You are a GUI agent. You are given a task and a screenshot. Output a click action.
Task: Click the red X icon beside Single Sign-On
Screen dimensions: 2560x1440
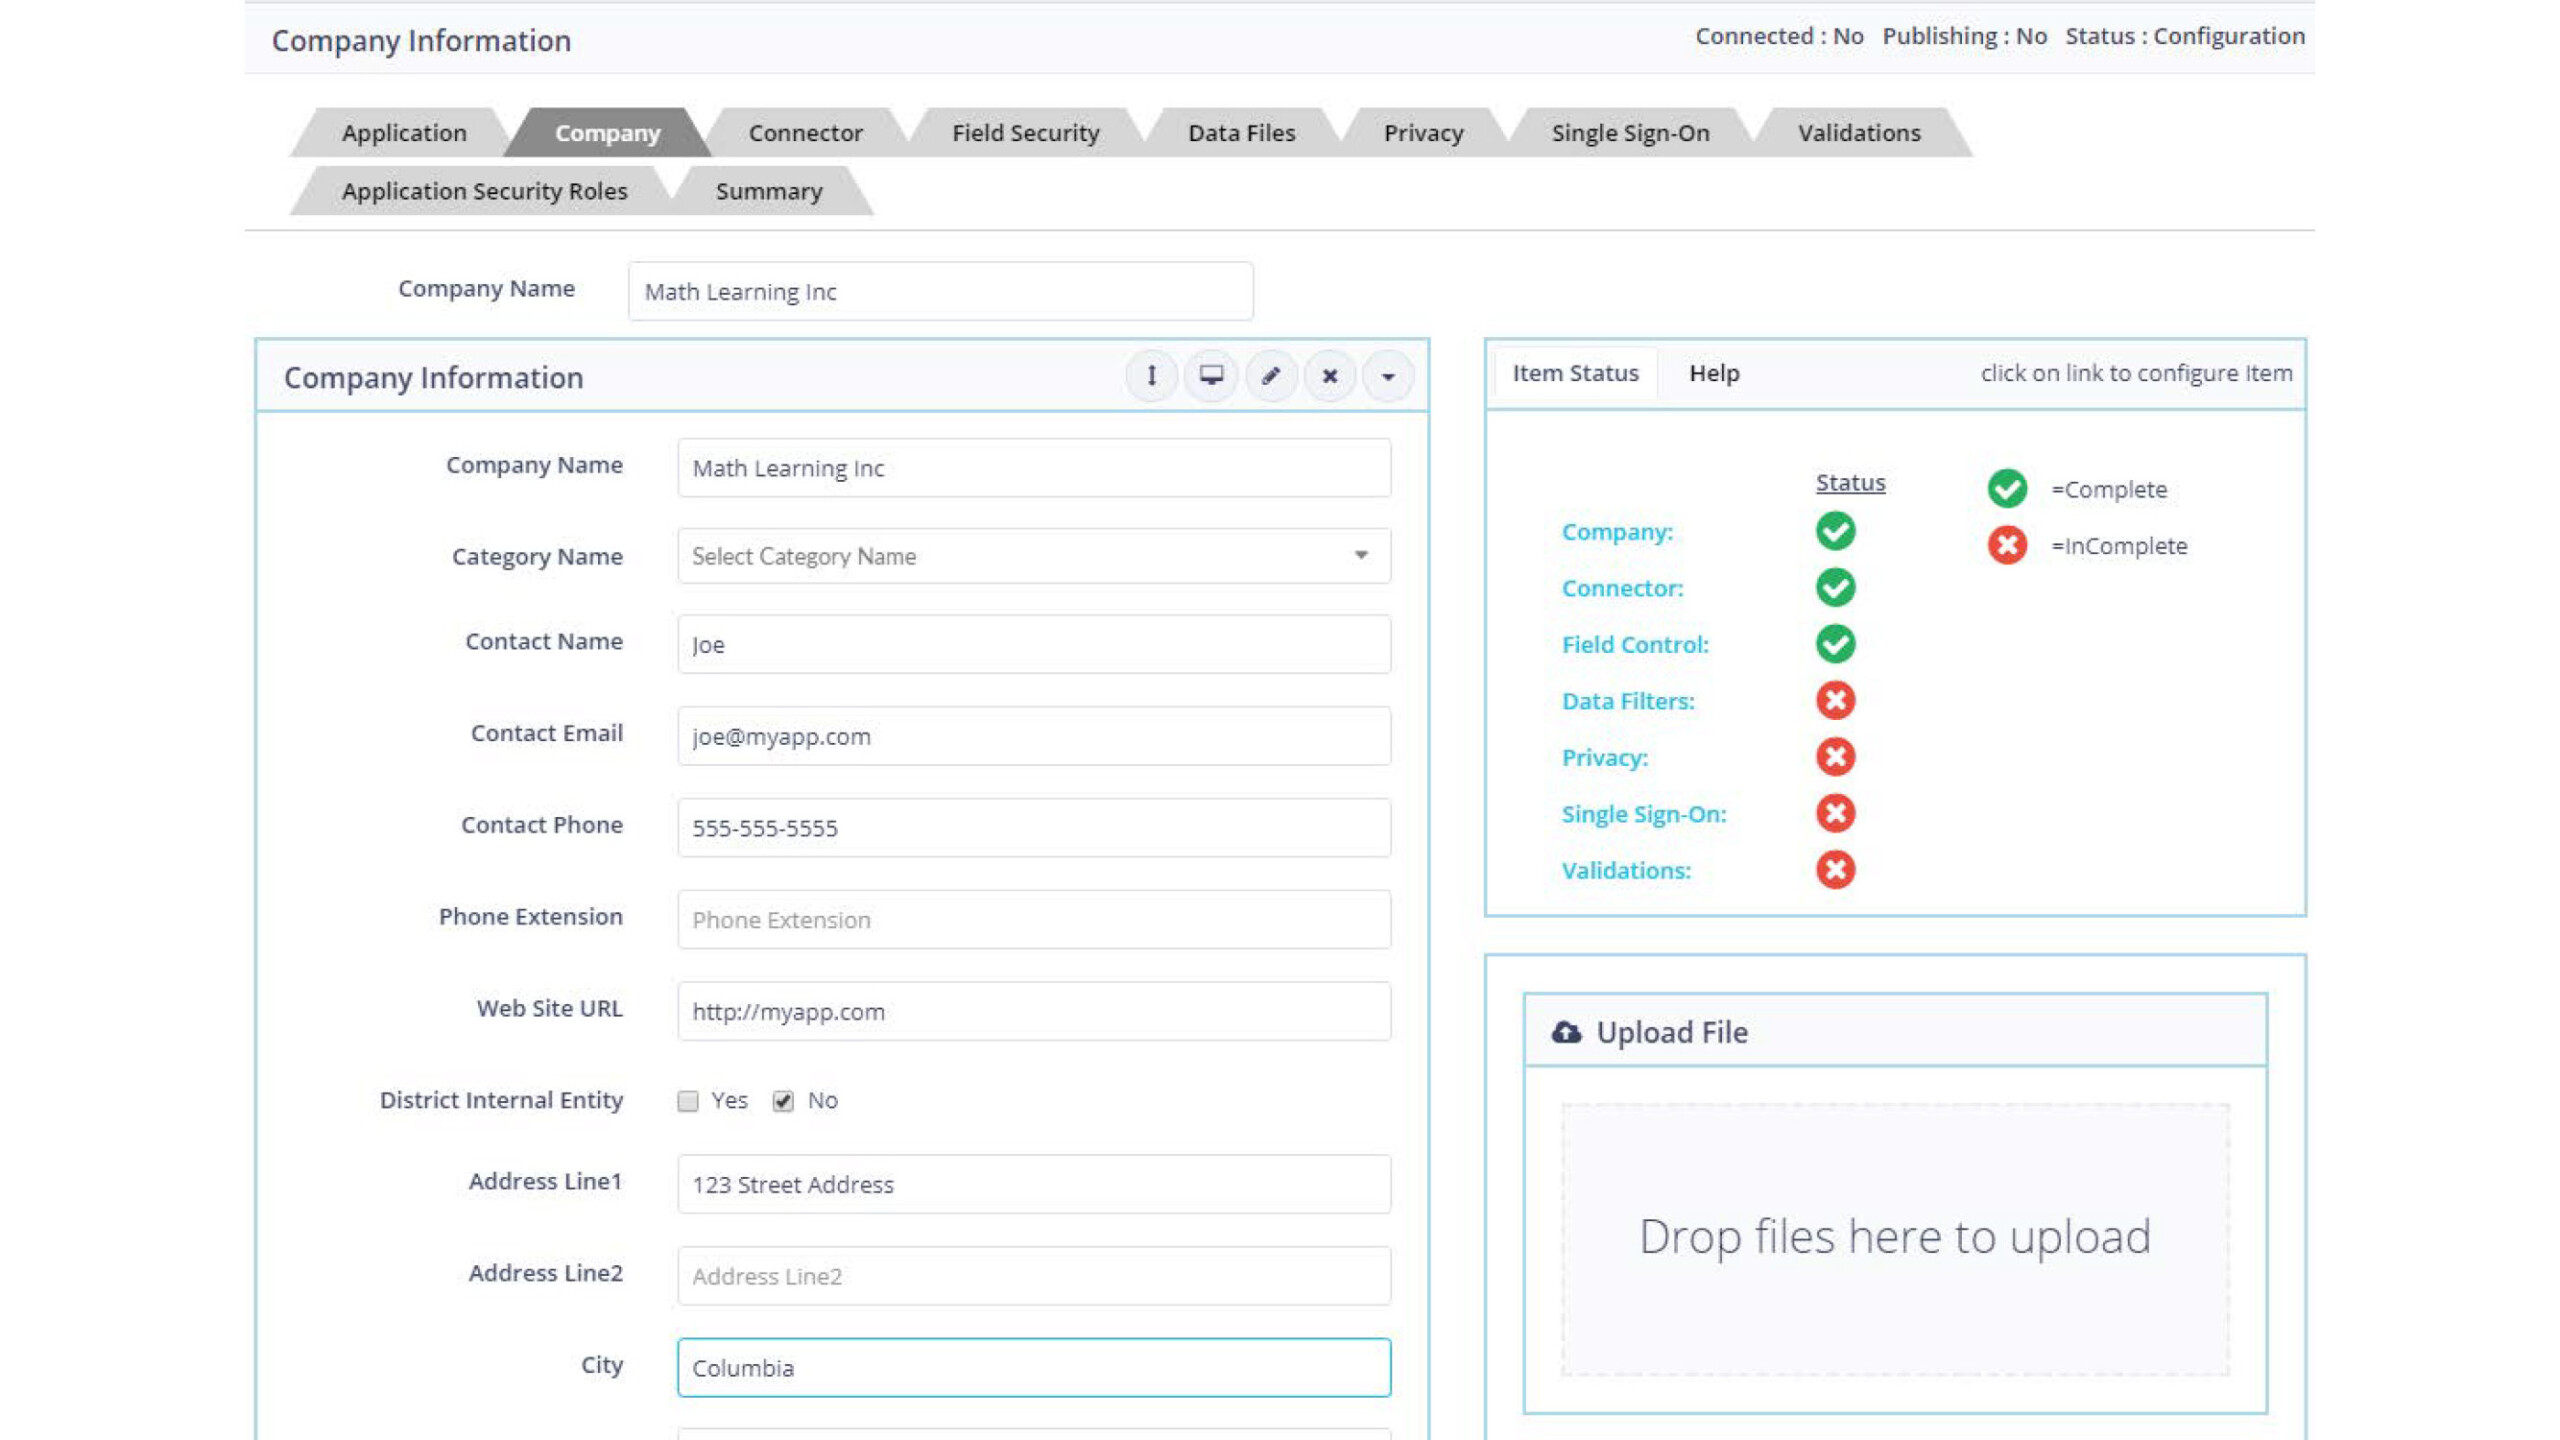(x=1835, y=813)
